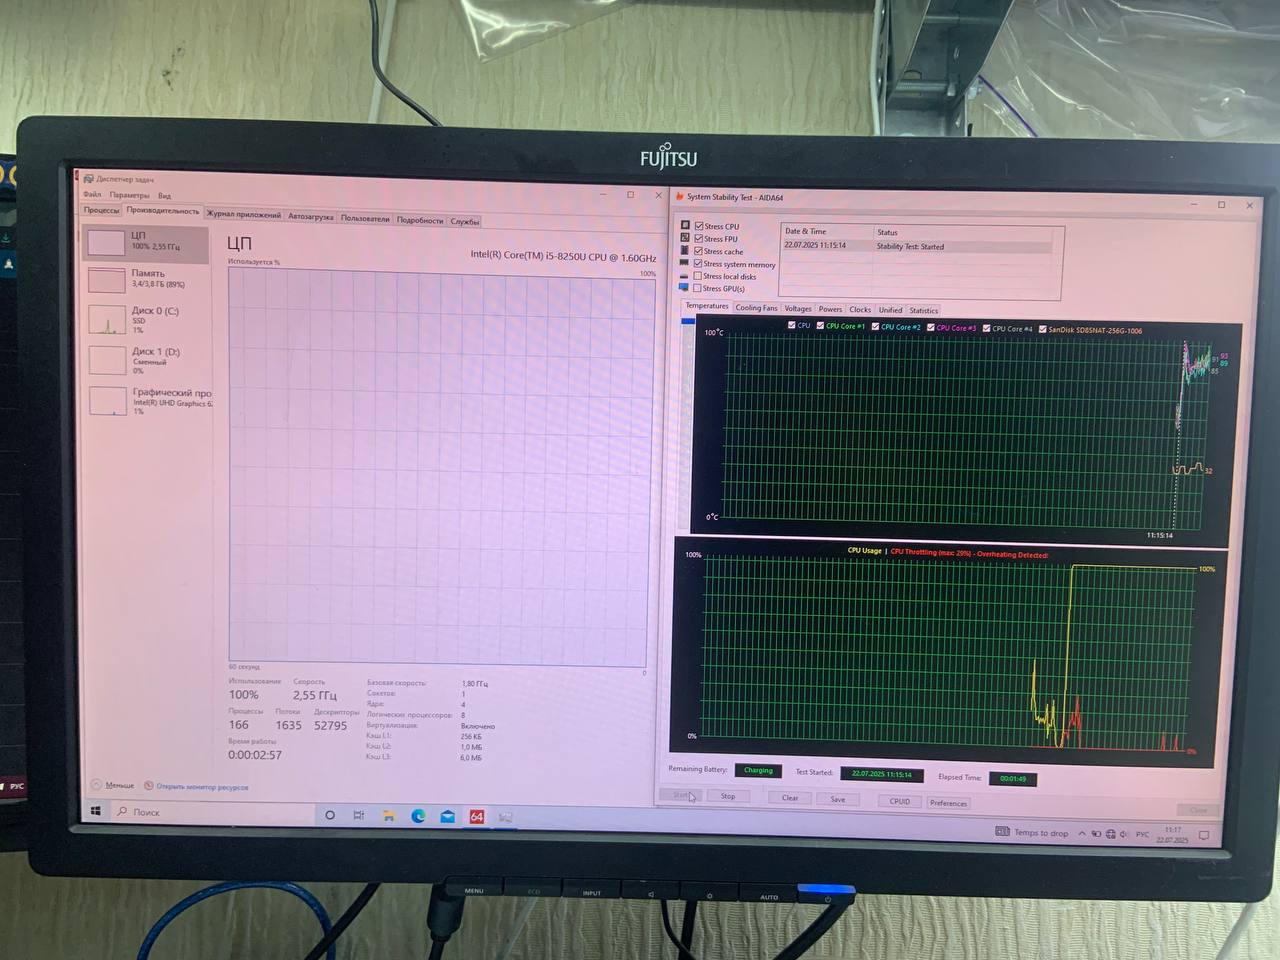Hide the CPU Core #3 temperature line
The image size is (1280, 960).
click(931, 327)
